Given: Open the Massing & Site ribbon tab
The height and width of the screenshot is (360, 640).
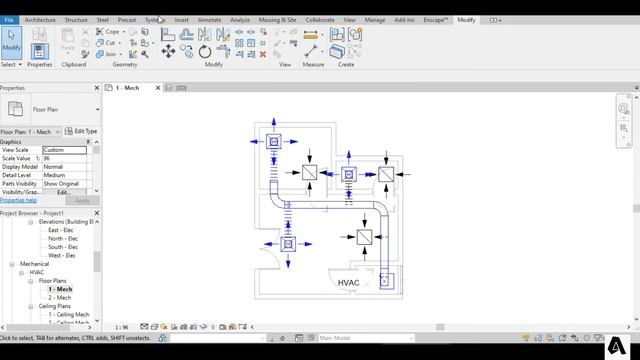Looking at the screenshot, I should click(278, 20).
